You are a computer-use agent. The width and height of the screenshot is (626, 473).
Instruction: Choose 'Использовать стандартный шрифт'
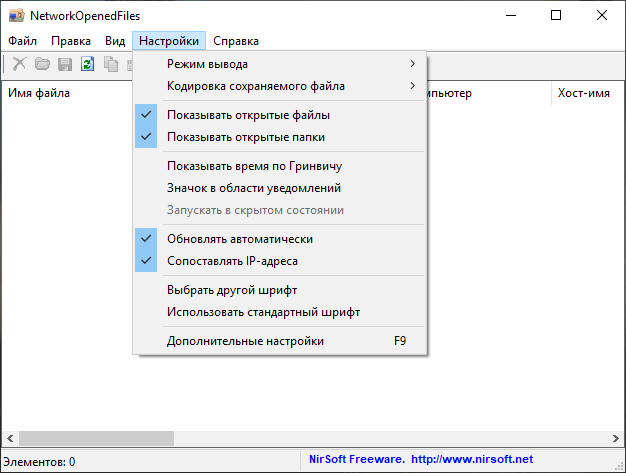click(x=280, y=312)
